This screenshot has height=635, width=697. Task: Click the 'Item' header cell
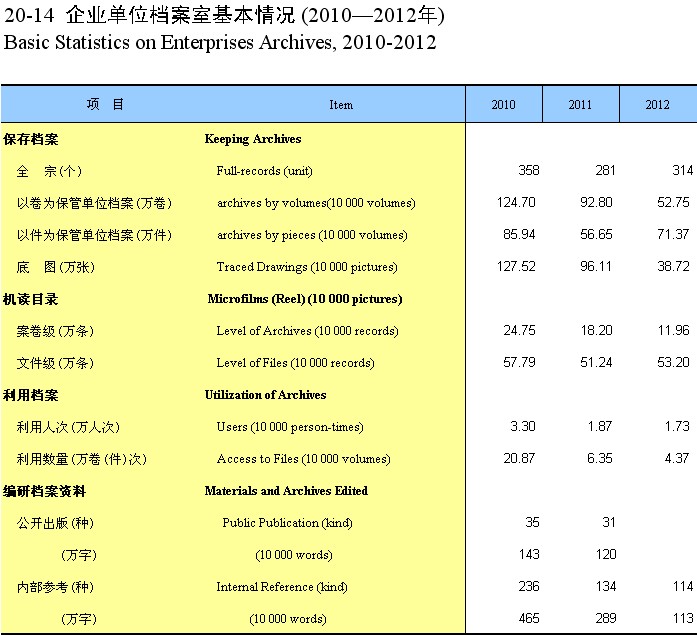[341, 105]
